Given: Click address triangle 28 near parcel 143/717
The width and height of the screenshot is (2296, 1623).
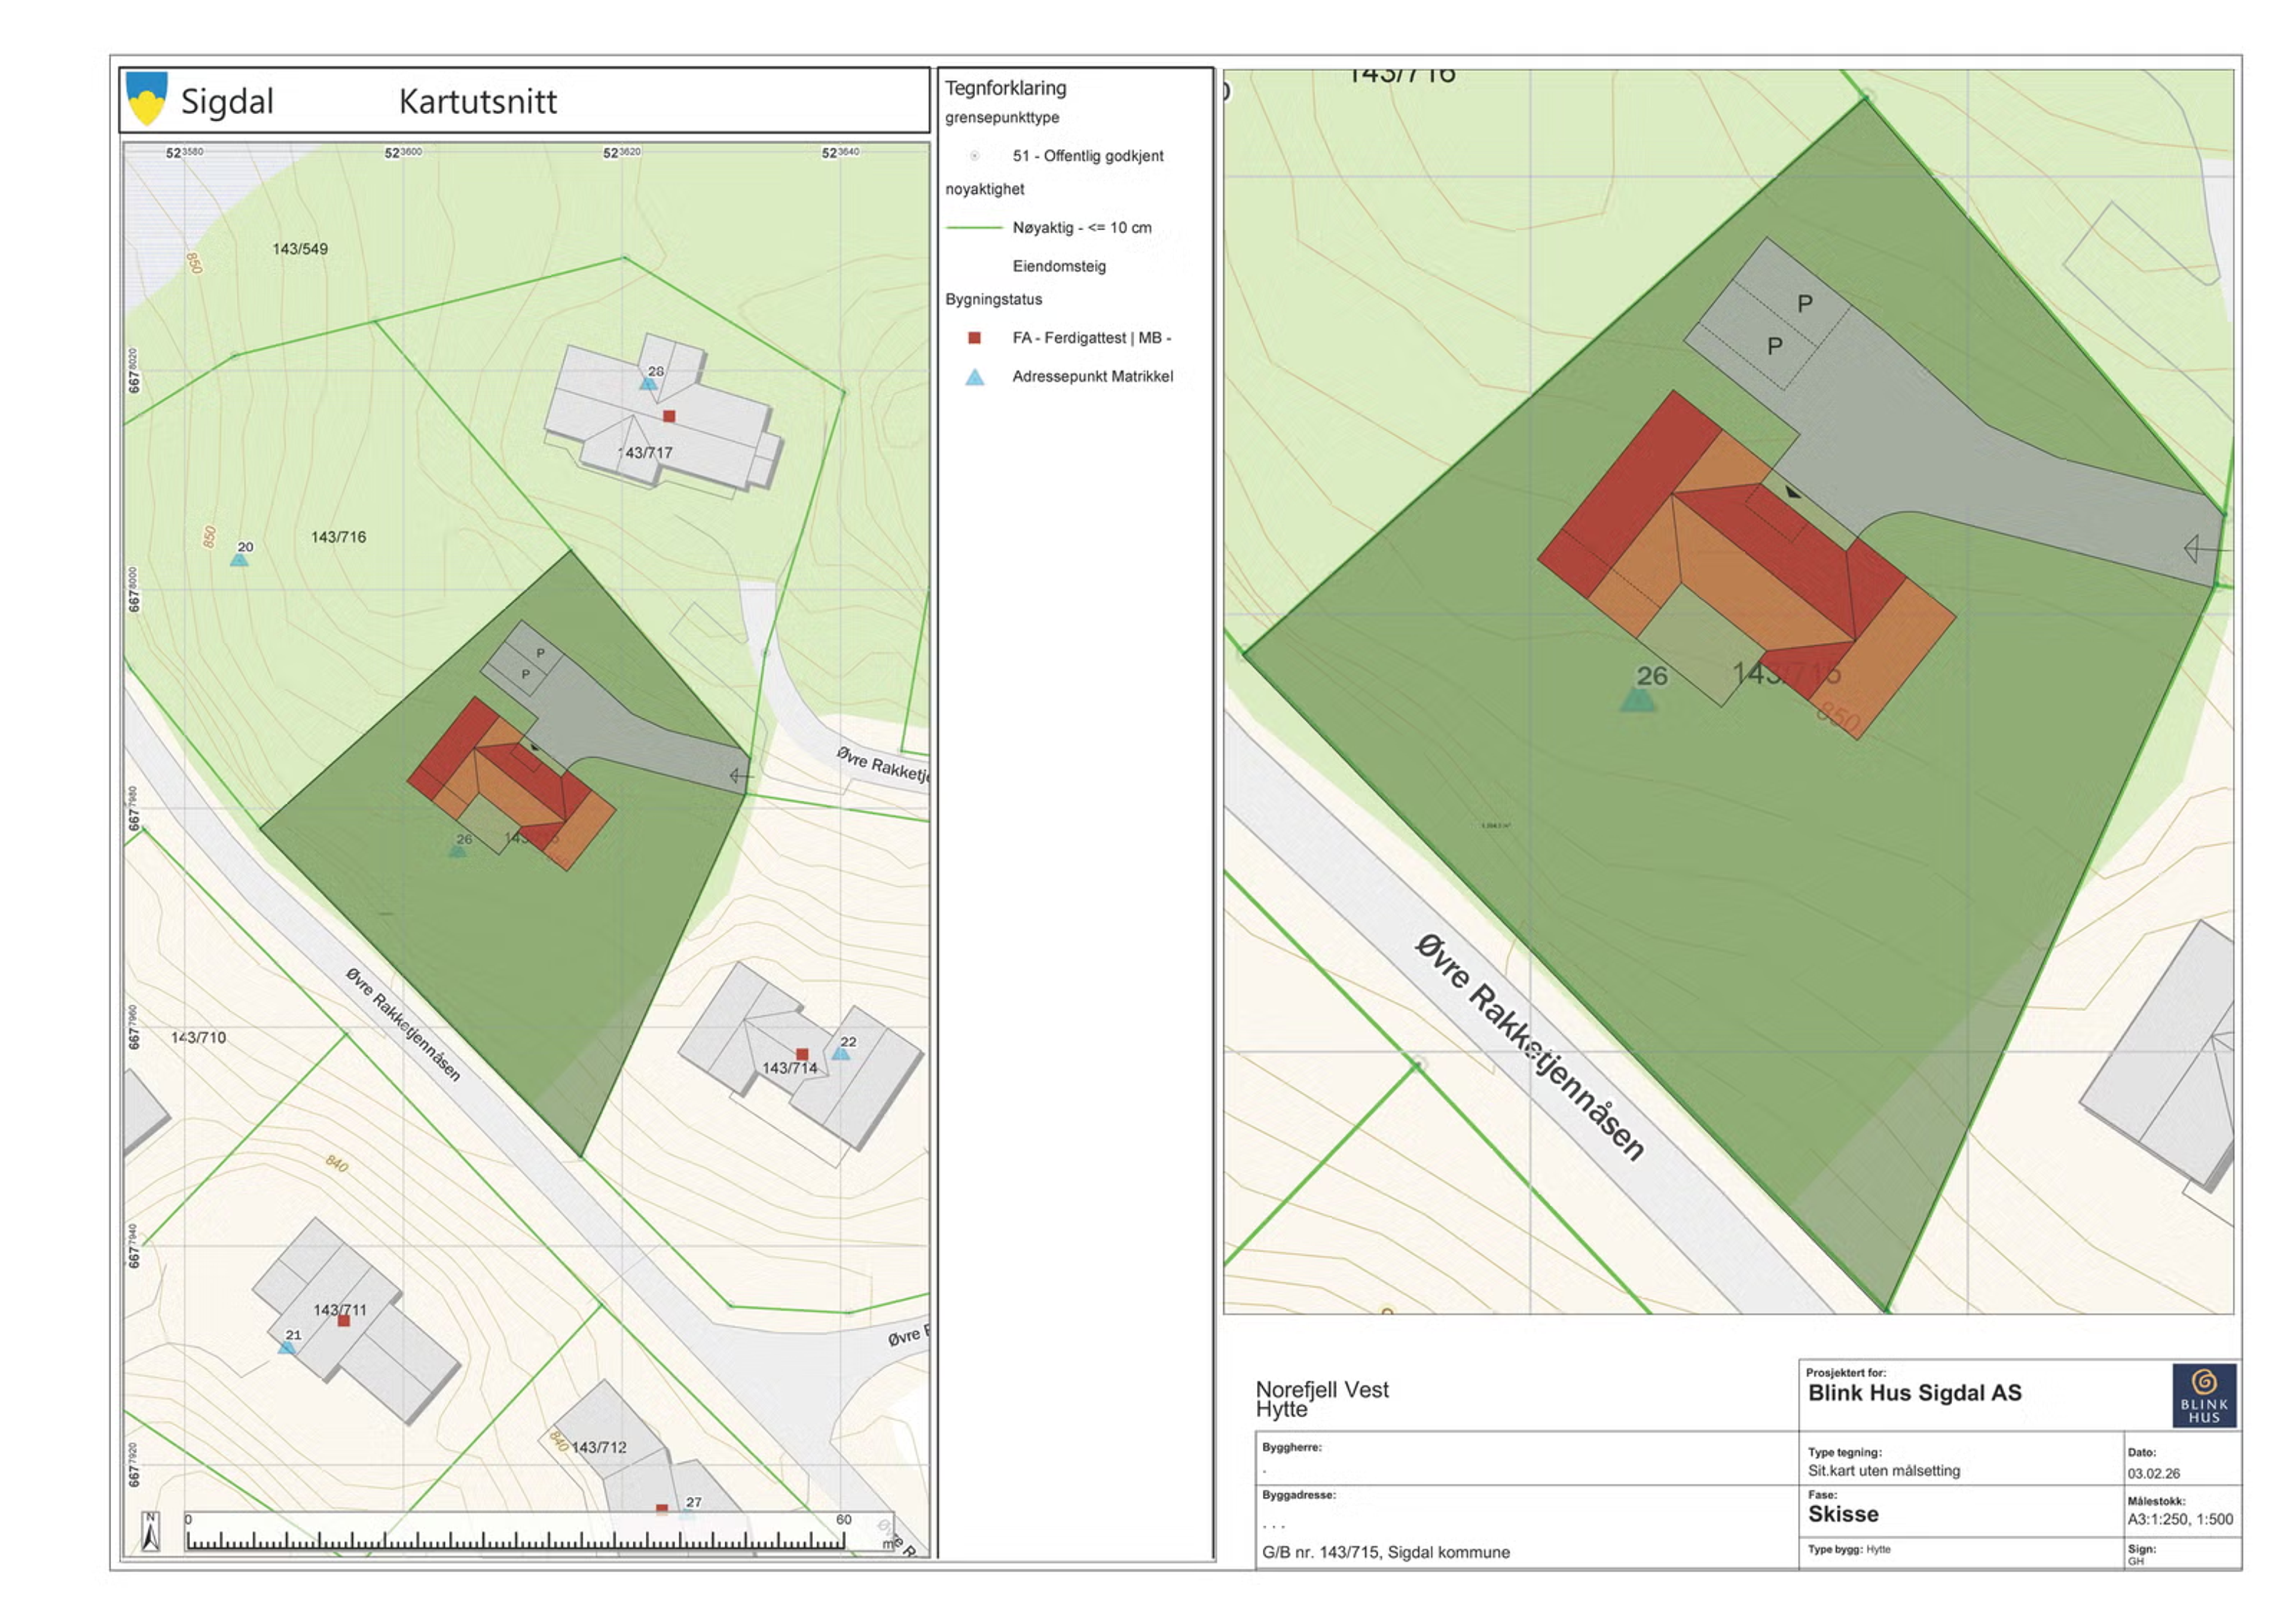Looking at the screenshot, I should (648, 383).
